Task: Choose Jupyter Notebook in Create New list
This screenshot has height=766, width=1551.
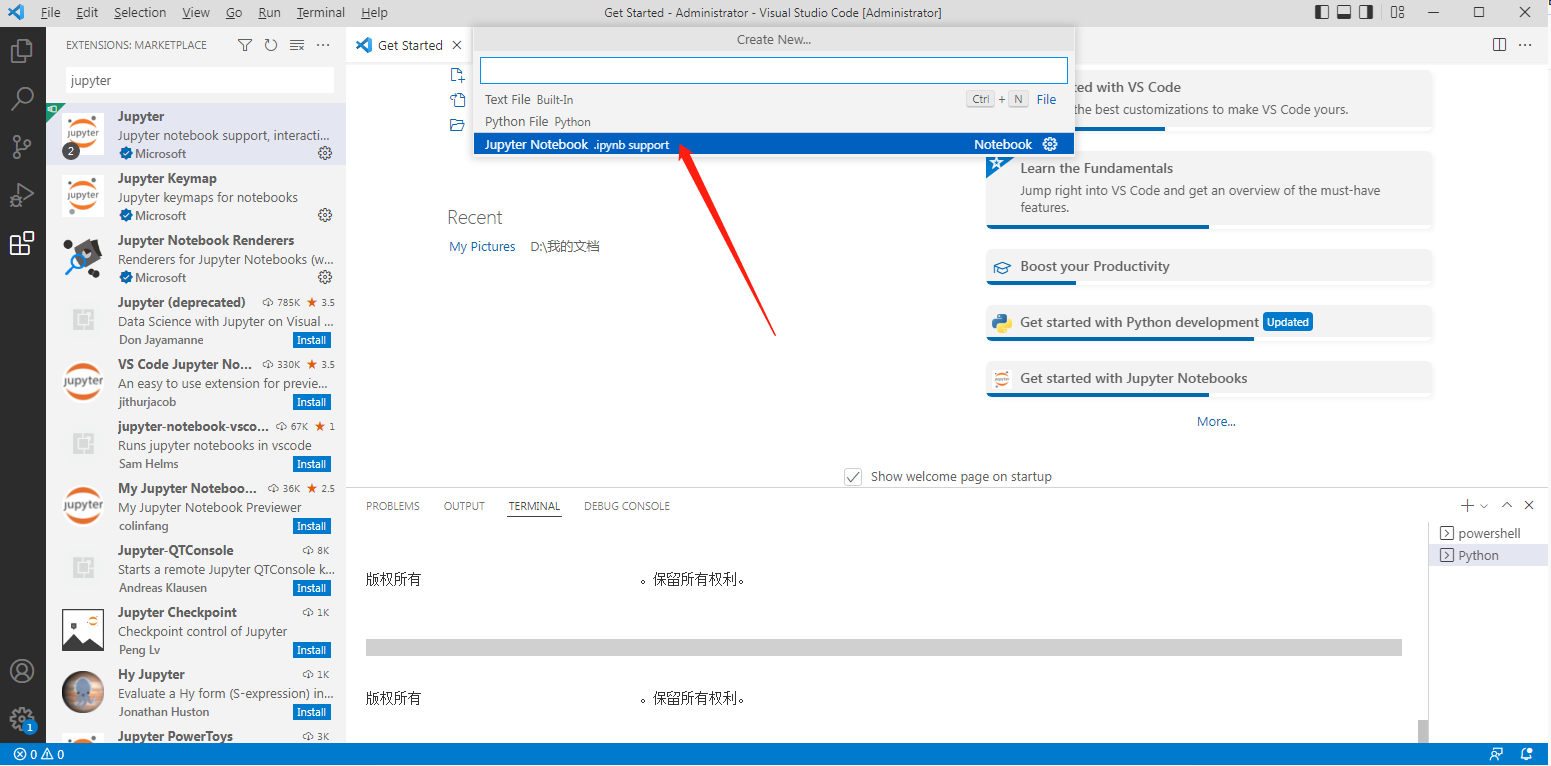Action: 774,144
